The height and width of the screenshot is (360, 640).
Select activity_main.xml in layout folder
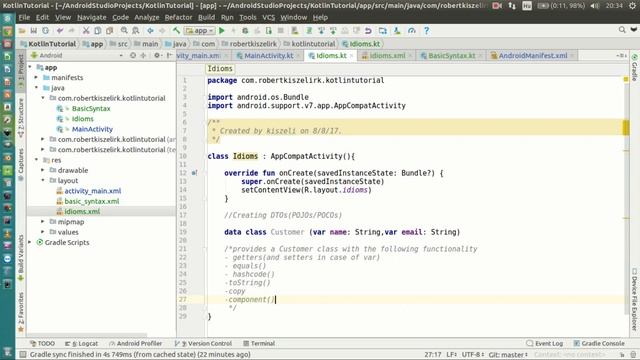(93, 191)
